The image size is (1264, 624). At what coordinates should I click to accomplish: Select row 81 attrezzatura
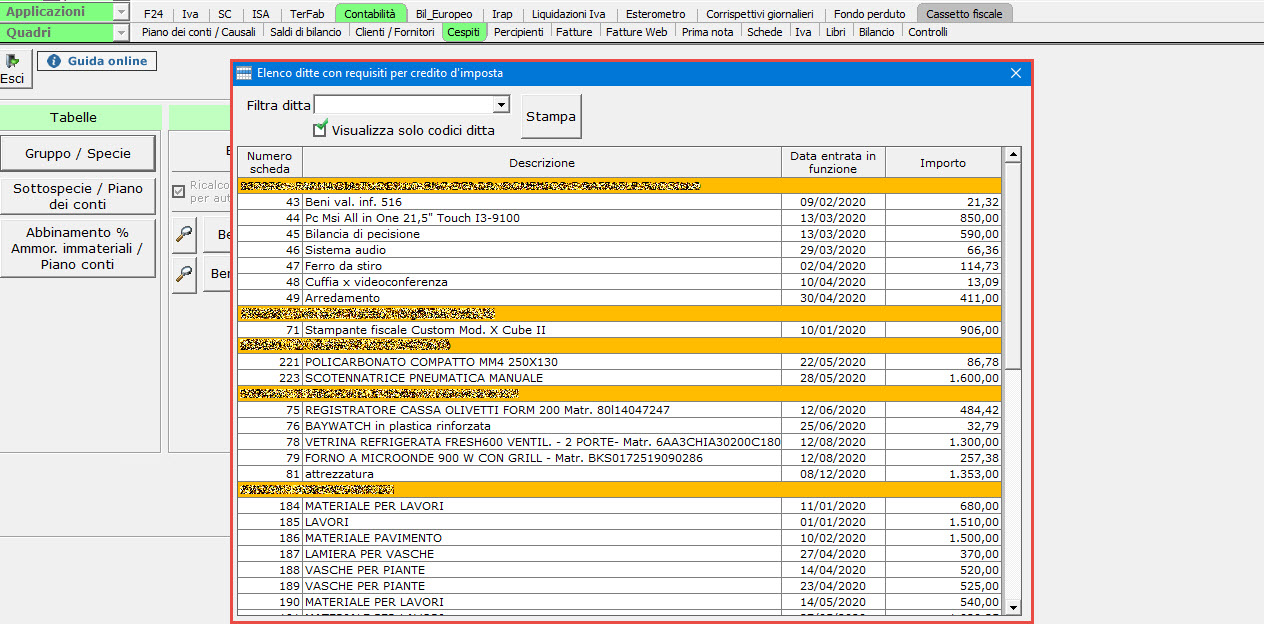click(619, 474)
